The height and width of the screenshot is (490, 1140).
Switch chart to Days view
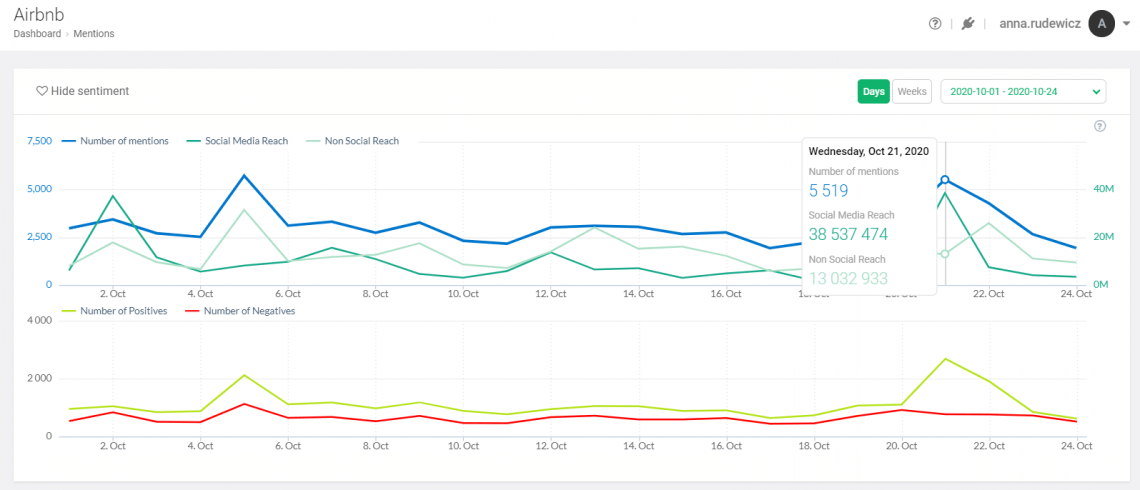pyautogui.click(x=874, y=91)
